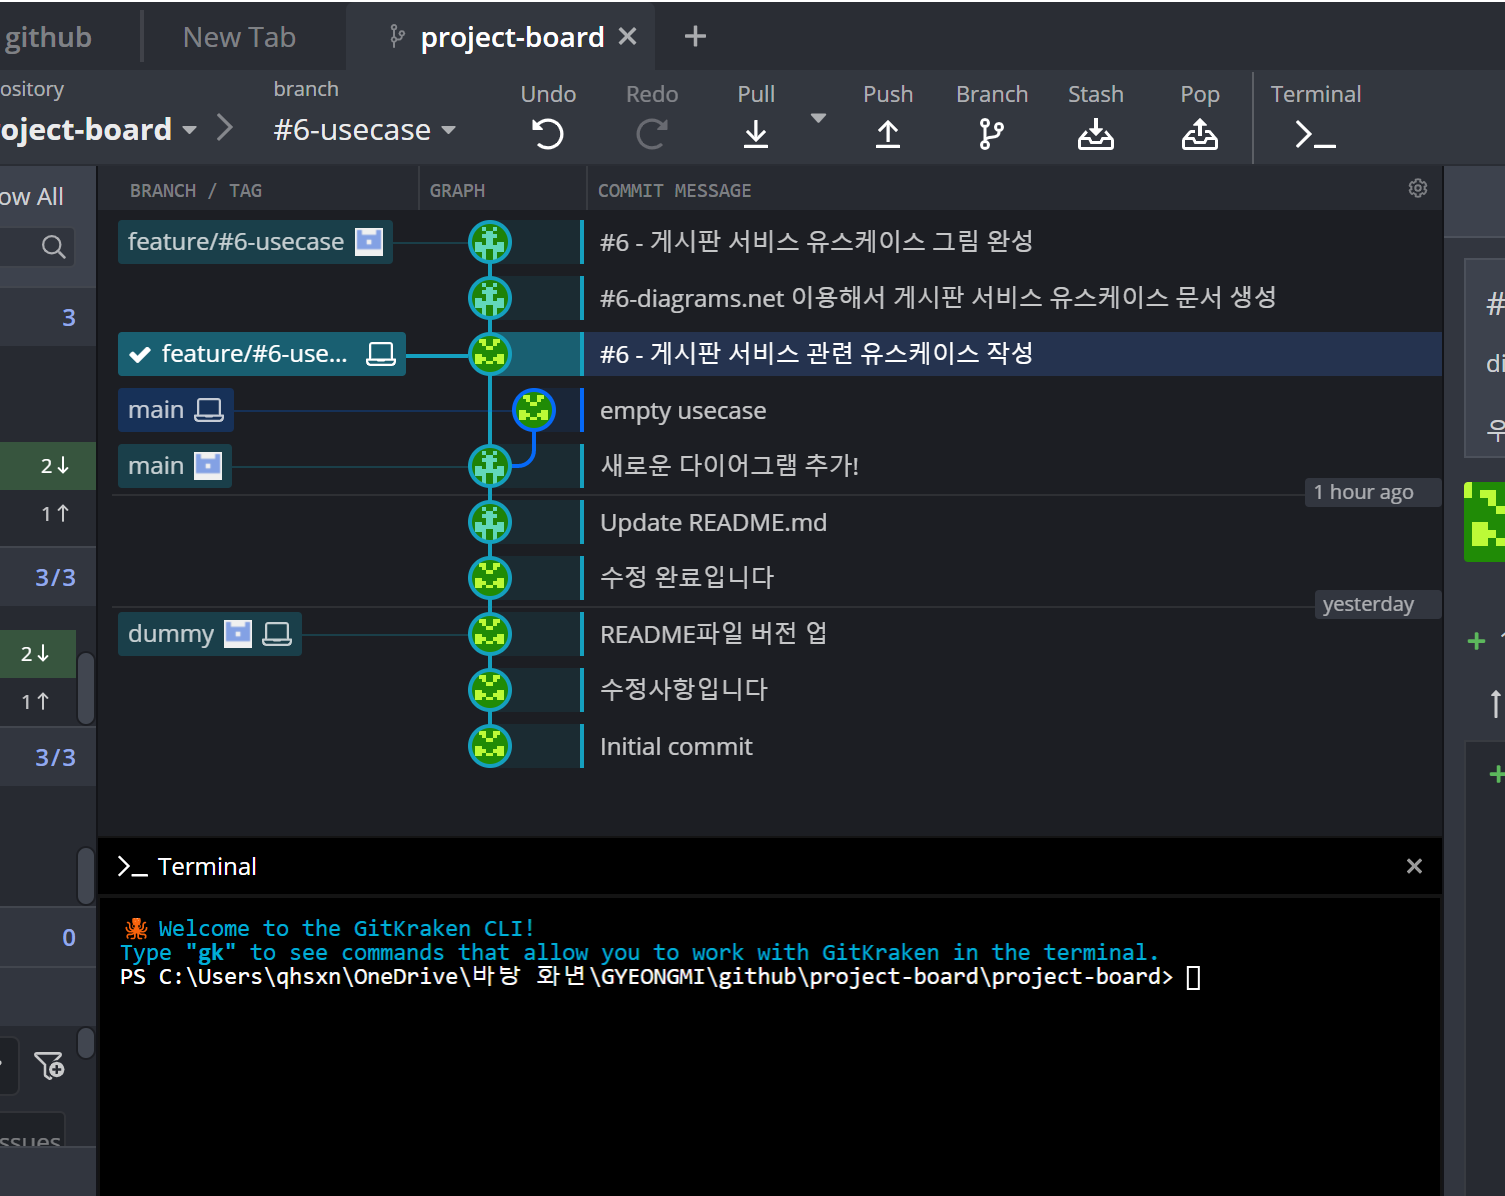Open a new tab with plus button
1505x1196 pixels.
coord(695,36)
